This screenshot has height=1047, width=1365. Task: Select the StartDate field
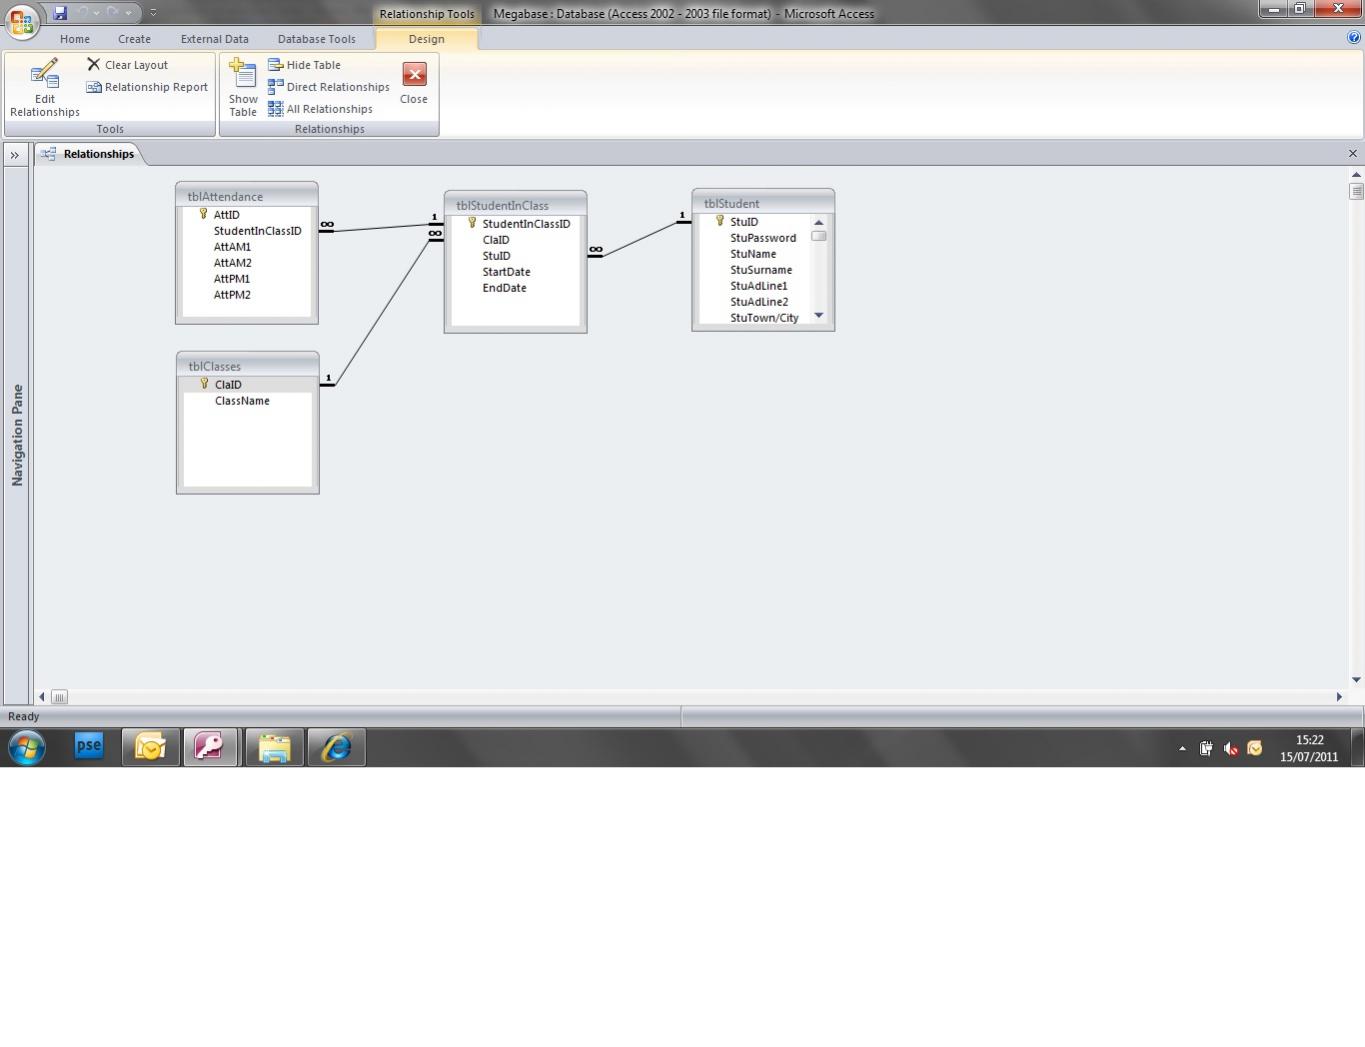506,272
